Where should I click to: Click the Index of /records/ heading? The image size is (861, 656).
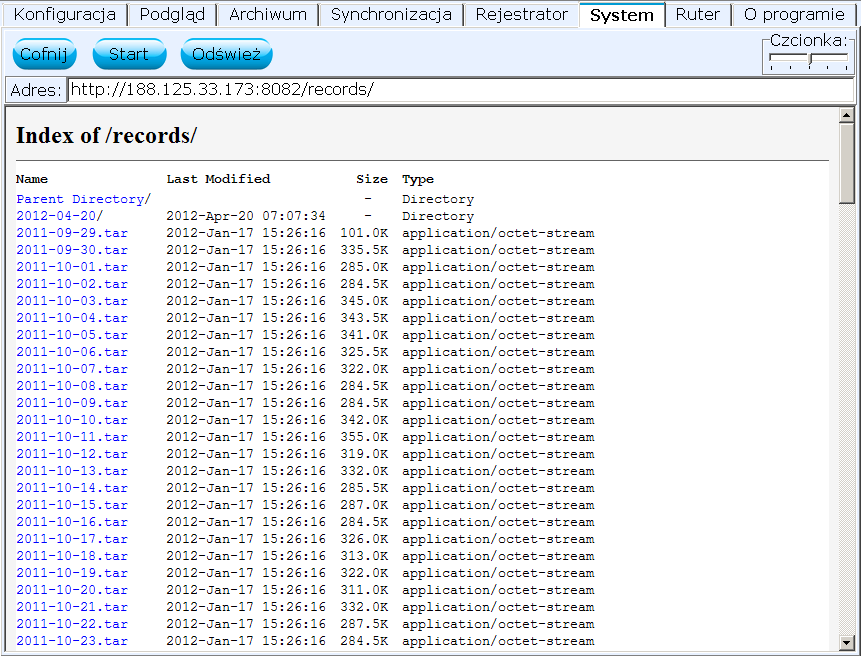[x=107, y=135]
